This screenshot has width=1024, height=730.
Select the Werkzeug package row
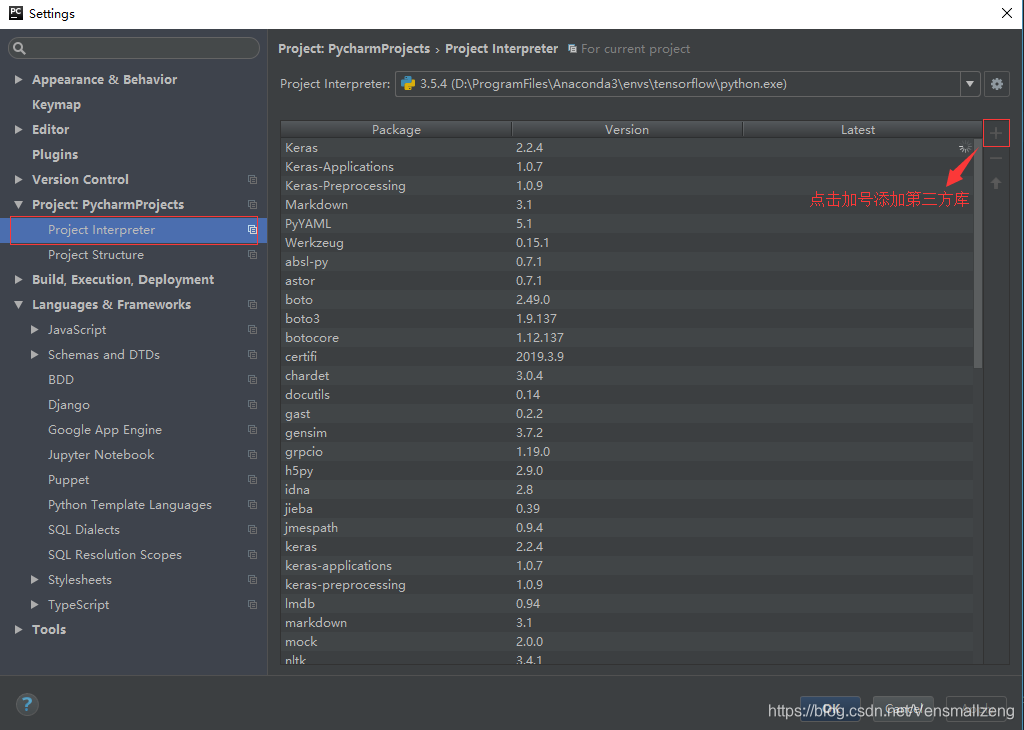point(627,243)
